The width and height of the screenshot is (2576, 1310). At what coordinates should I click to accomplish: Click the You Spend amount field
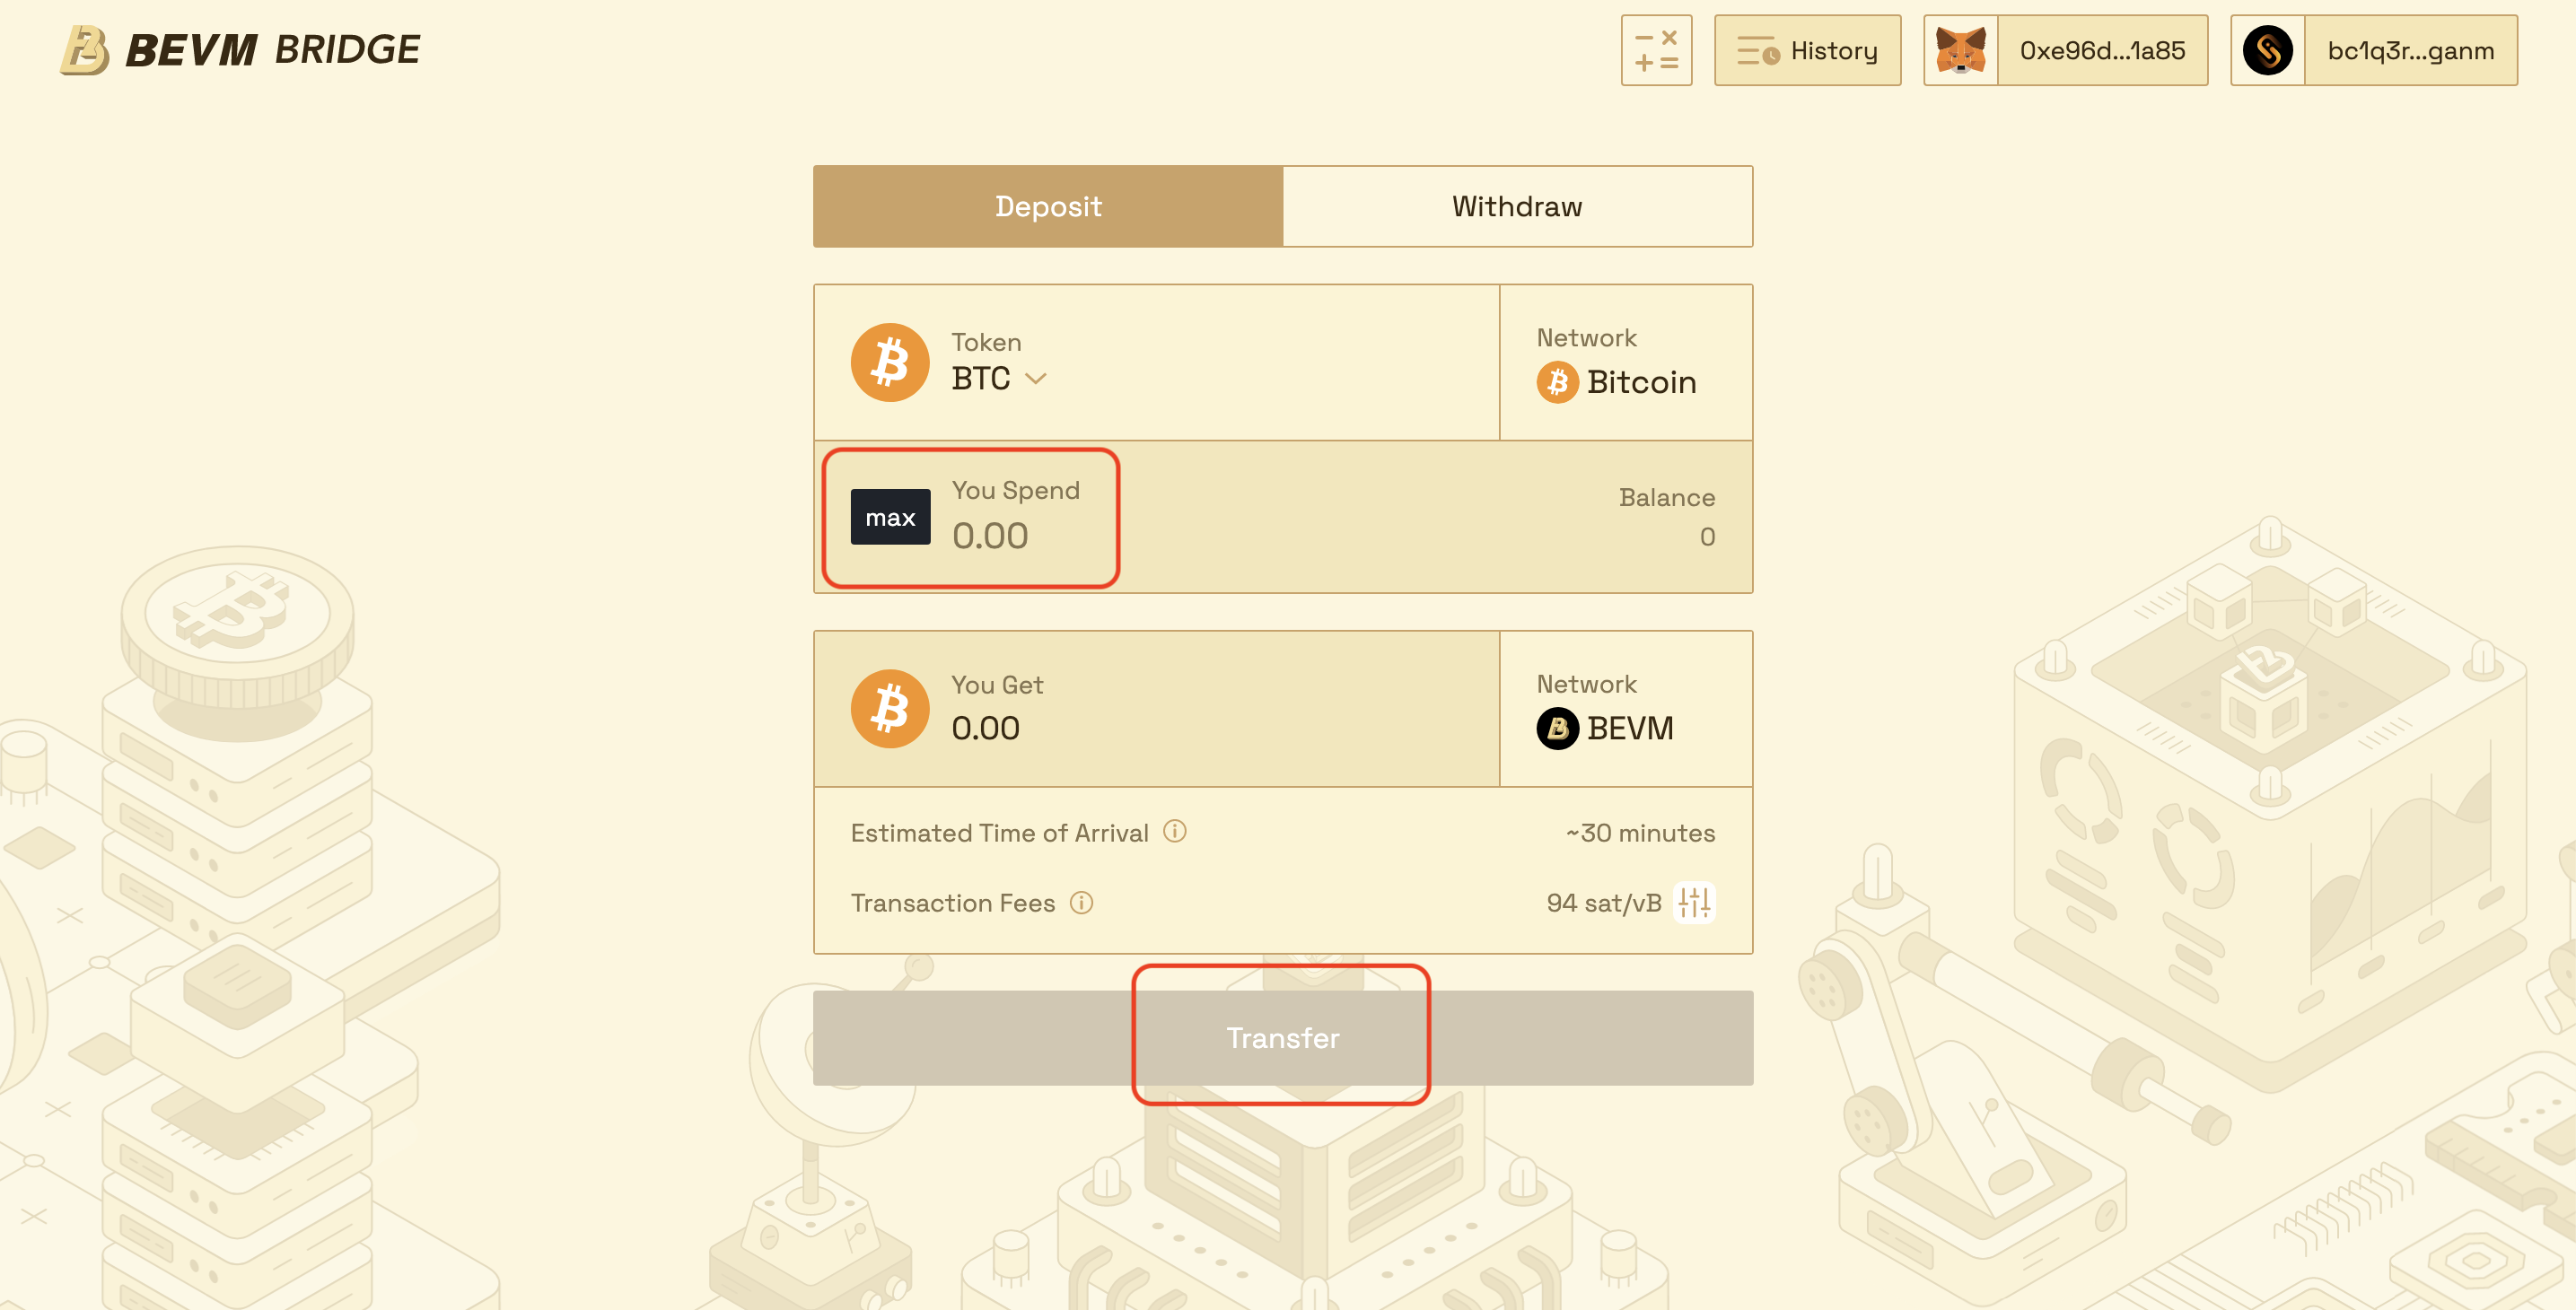[x=1010, y=536]
